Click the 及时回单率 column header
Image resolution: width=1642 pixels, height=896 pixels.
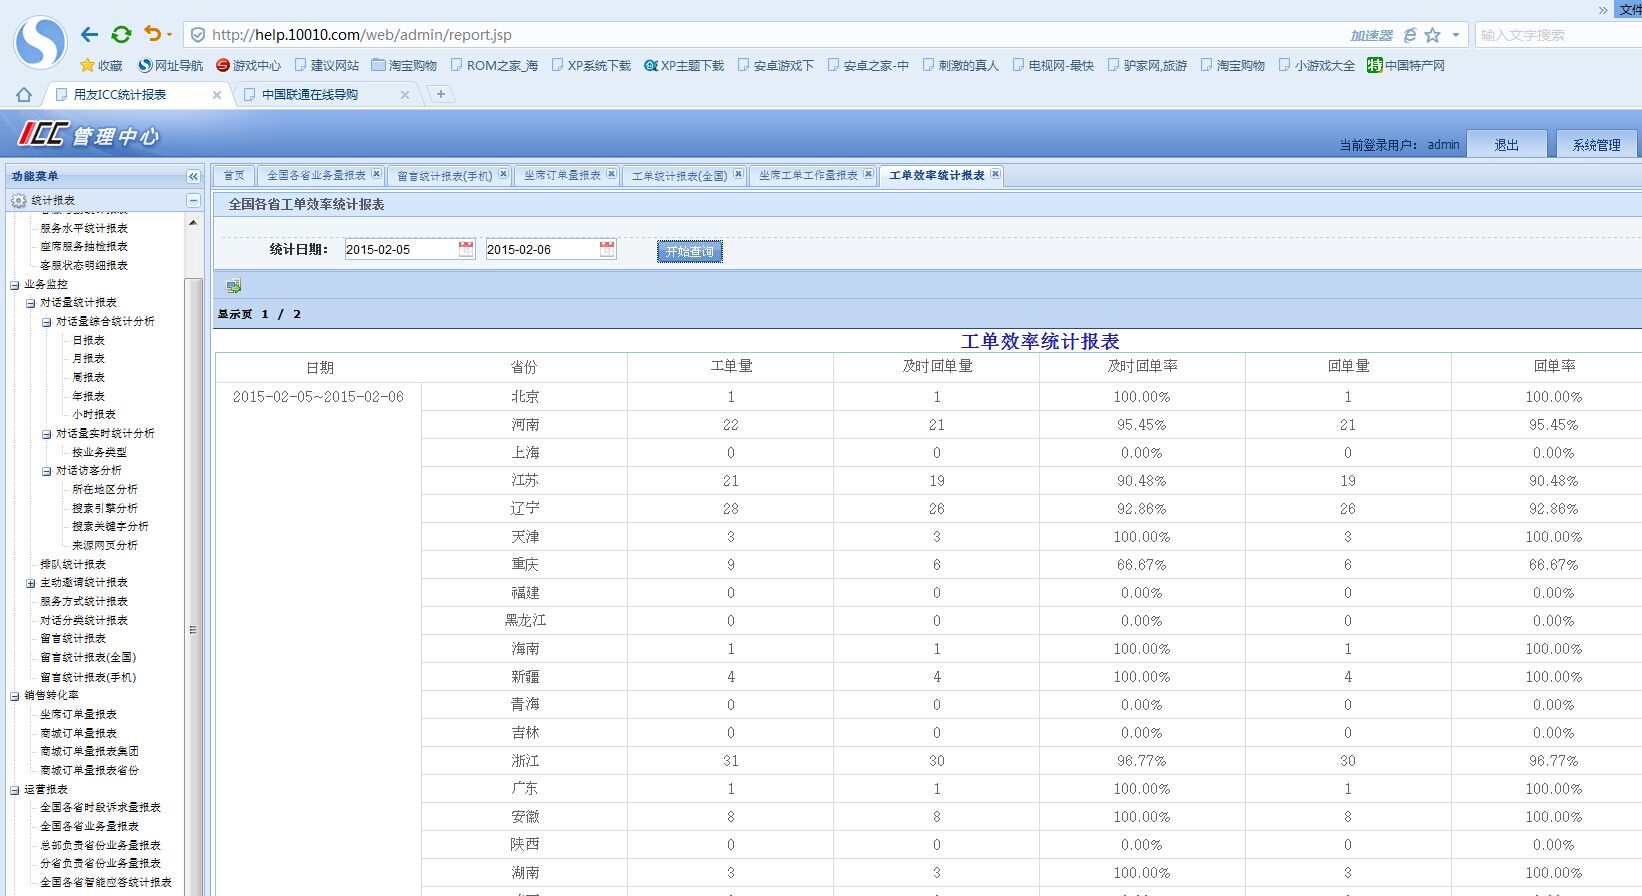point(1142,366)
